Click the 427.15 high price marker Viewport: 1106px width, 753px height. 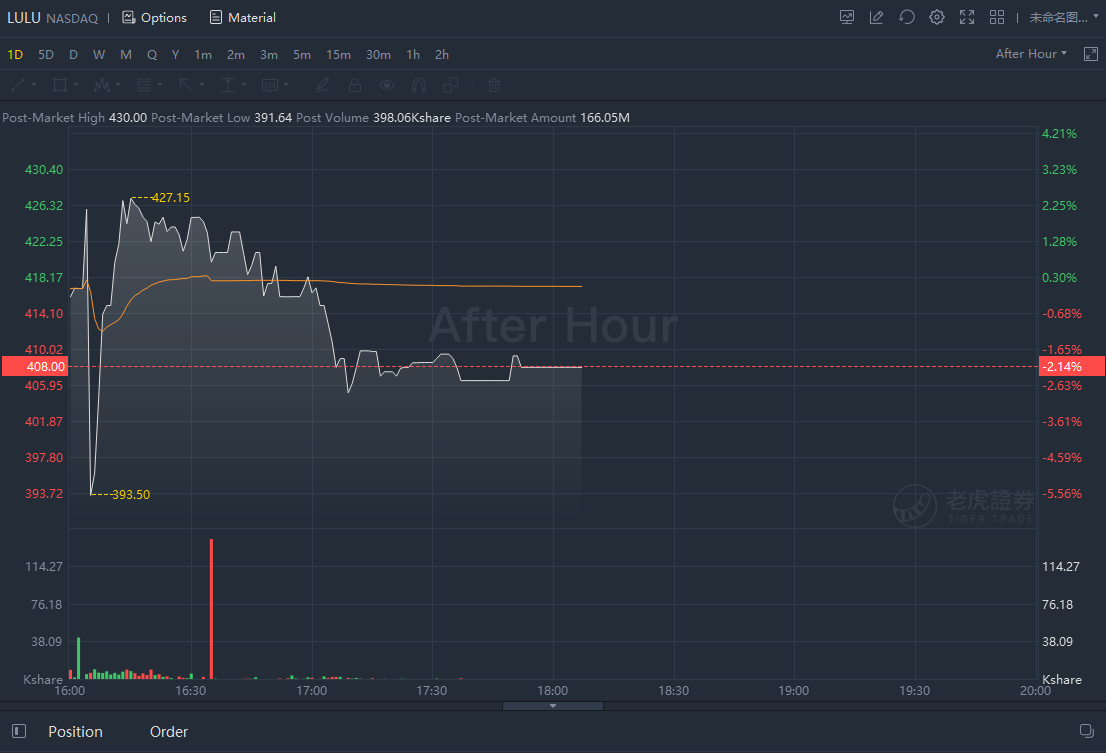170,198
